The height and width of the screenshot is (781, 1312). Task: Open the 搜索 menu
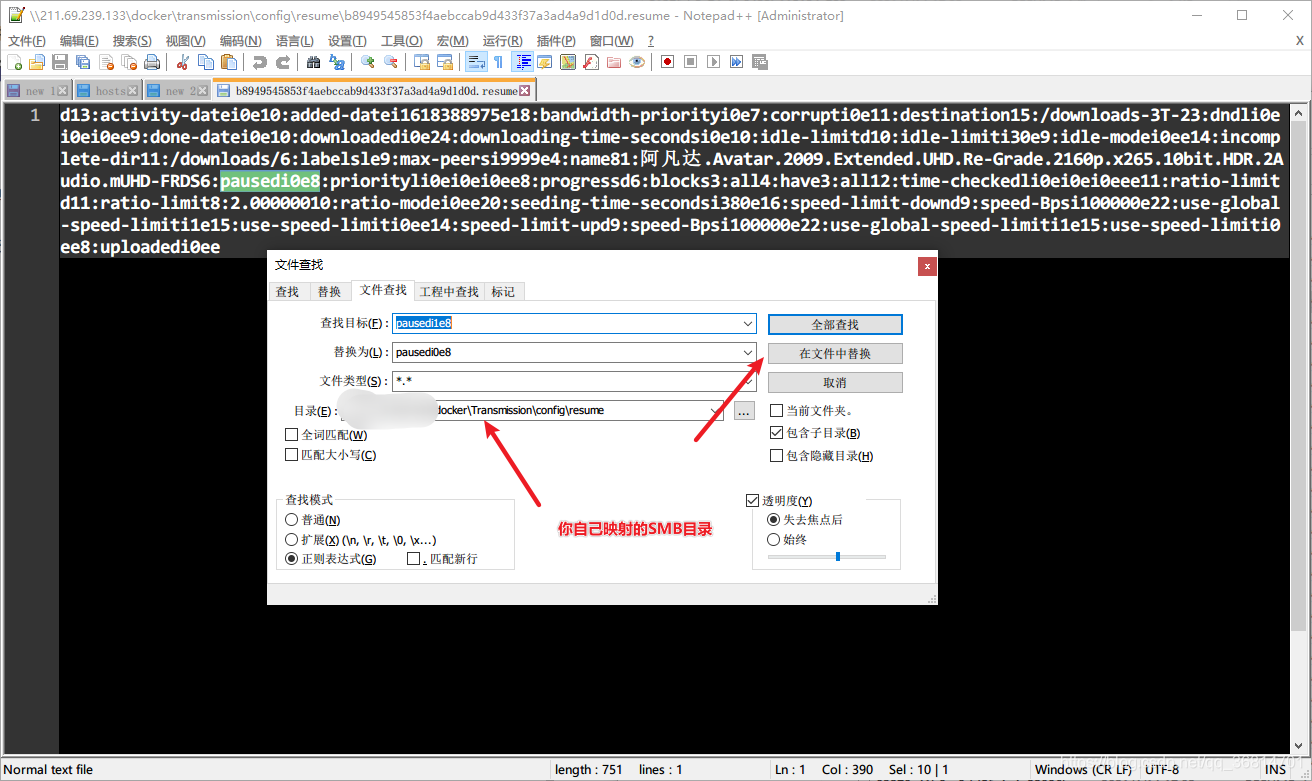(x=132, y=41)
